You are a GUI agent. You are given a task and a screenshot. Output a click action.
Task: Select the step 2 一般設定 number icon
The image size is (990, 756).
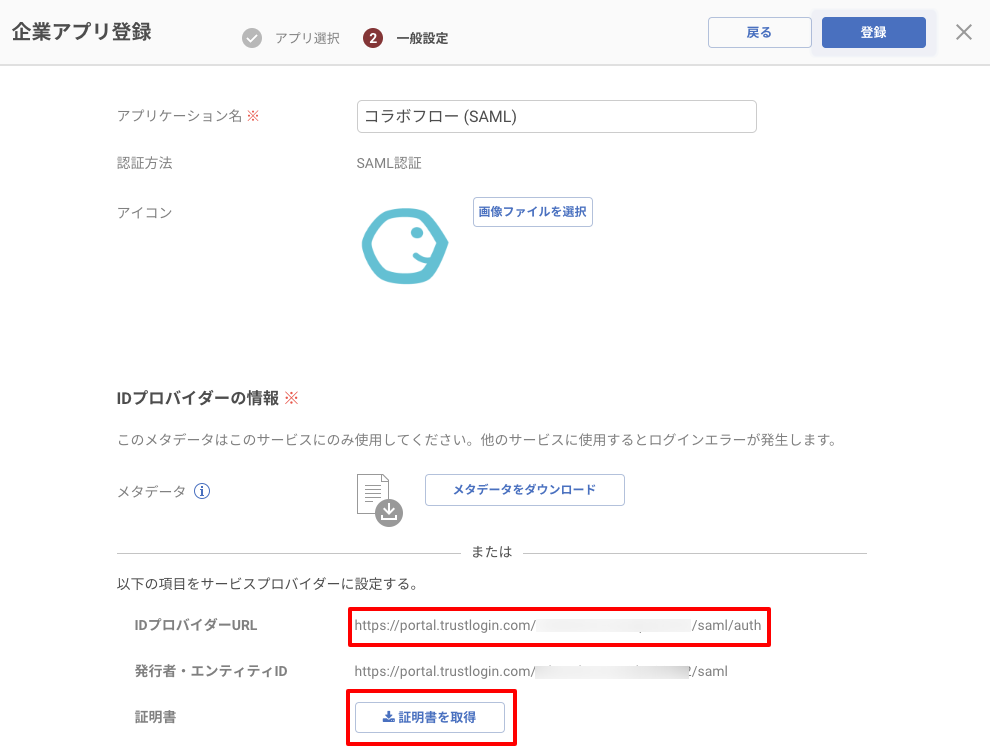tap(373, 38)
